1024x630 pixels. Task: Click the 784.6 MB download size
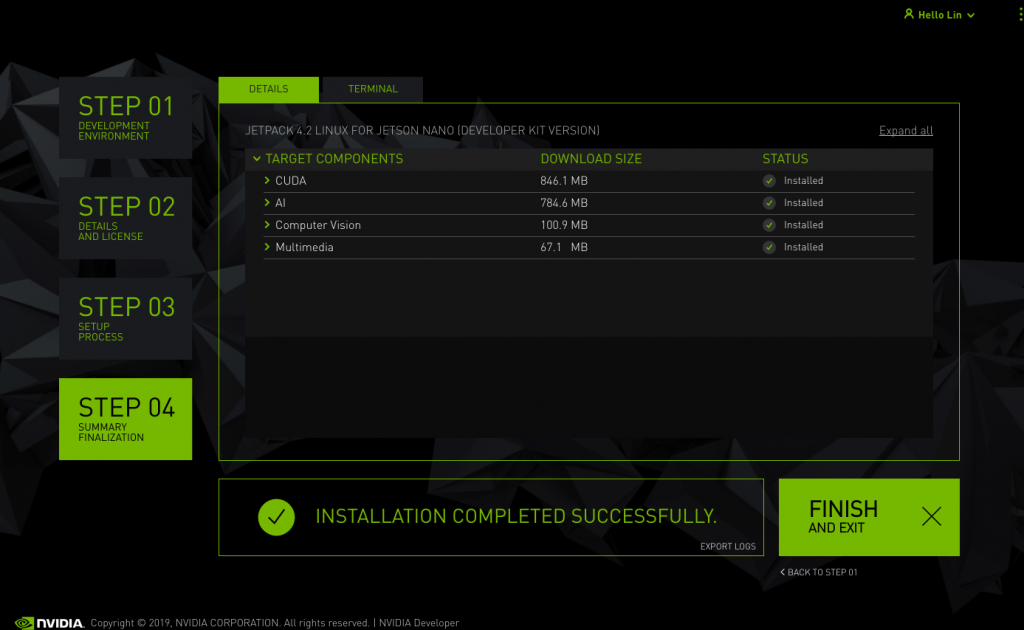pos(564,203)
